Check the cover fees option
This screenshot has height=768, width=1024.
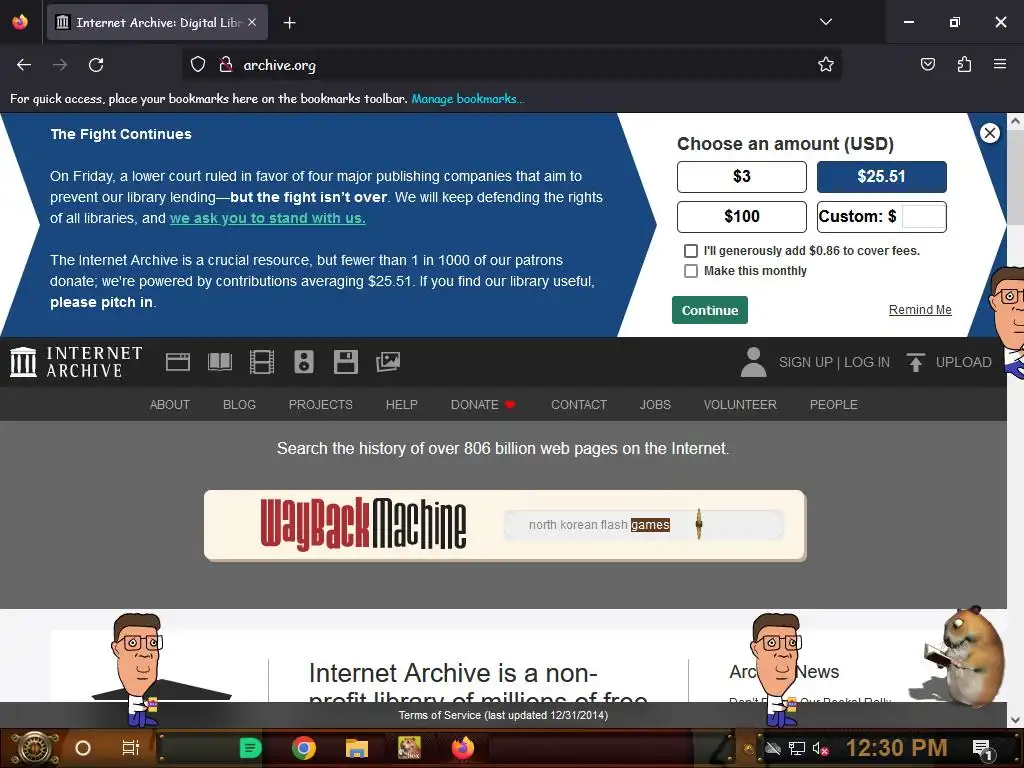pos(690,251)
